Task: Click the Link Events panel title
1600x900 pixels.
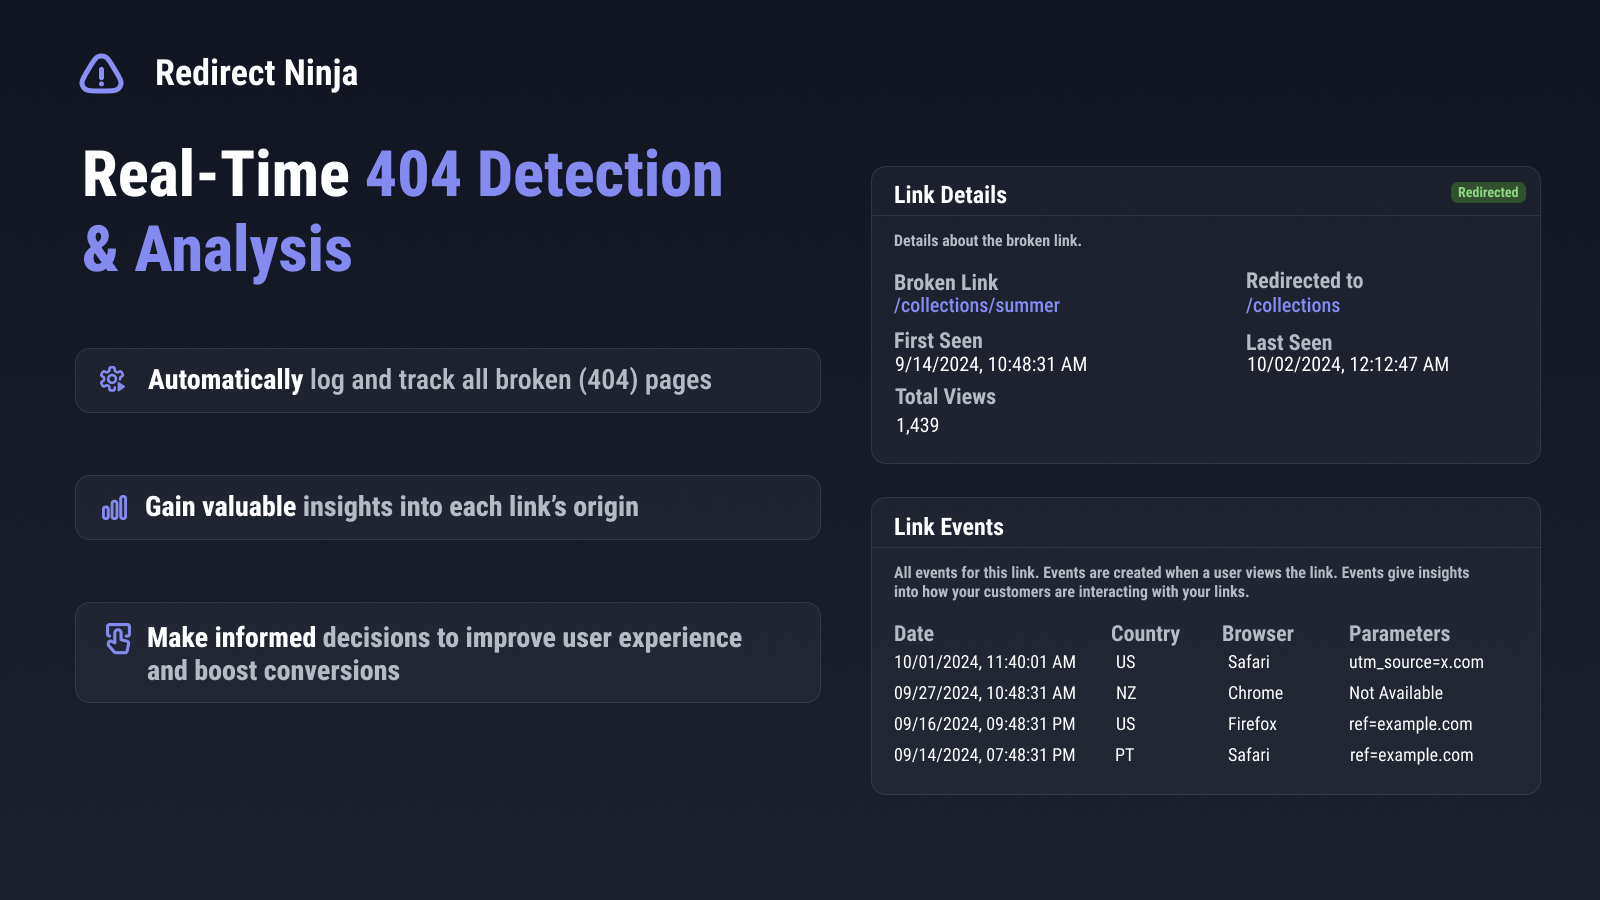Action: (x=948, y=527)
